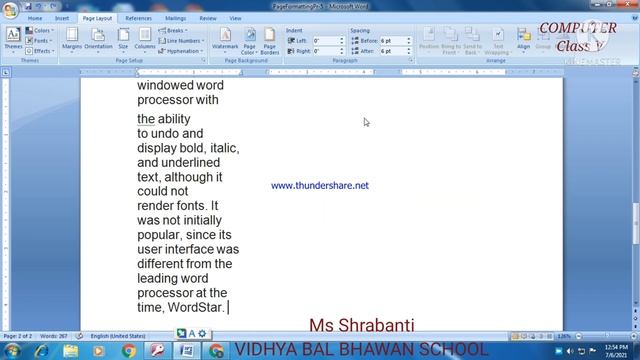
Task: Click the English (United States) language indicator
Action: tap(118, 336)
